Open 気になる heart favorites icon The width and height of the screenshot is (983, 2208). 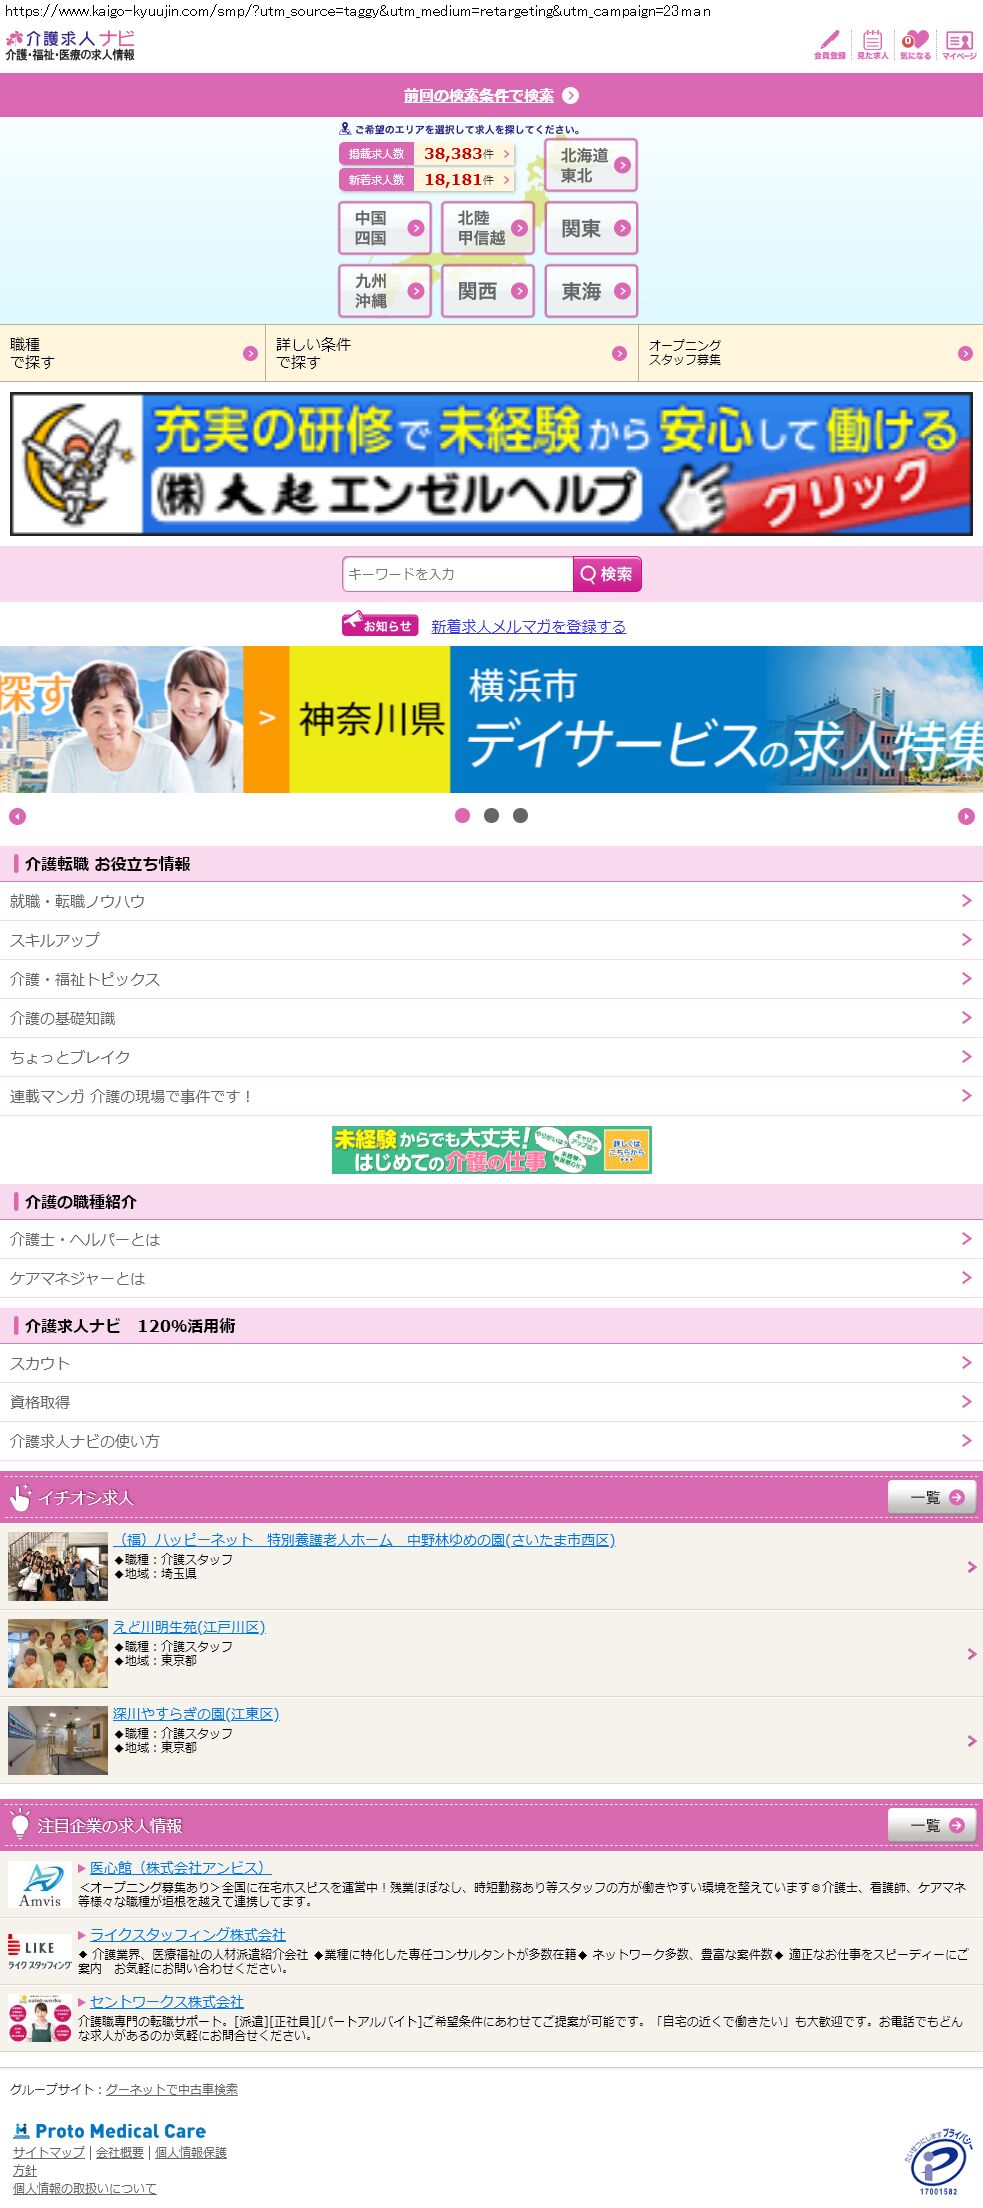tap(915, 44)
